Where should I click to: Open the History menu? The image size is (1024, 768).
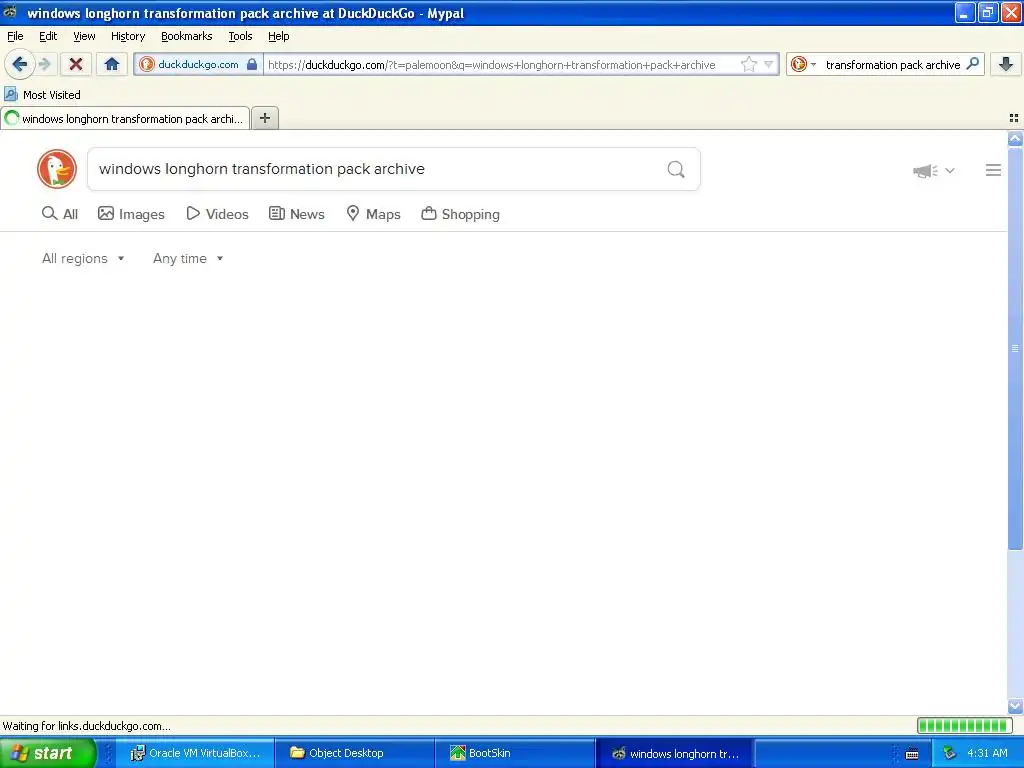(x=127, y=36)
